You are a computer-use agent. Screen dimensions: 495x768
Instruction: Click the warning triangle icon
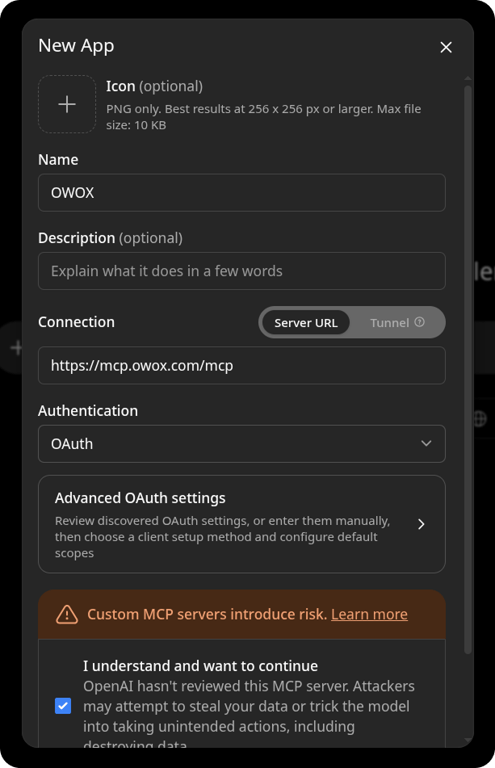(67, 614)
